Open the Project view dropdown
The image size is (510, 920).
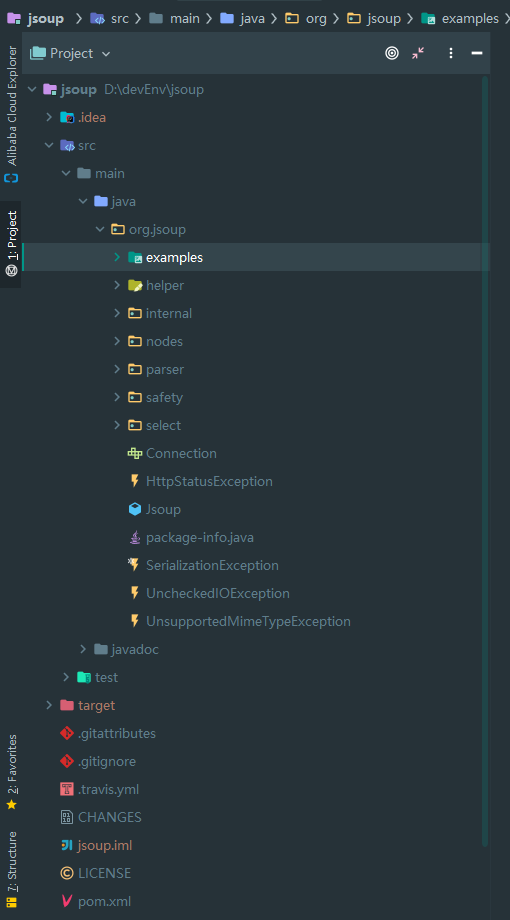click(x=70, y=53)
